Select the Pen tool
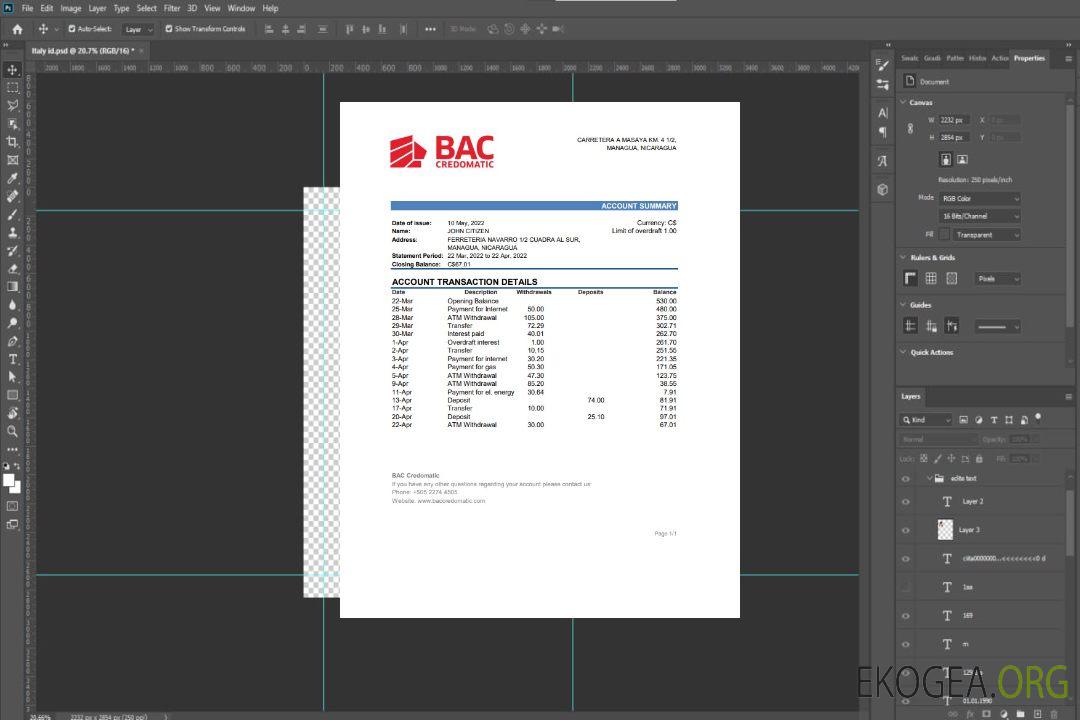The width and height of the screenshot is (1080, 720). tap(12, 341)
